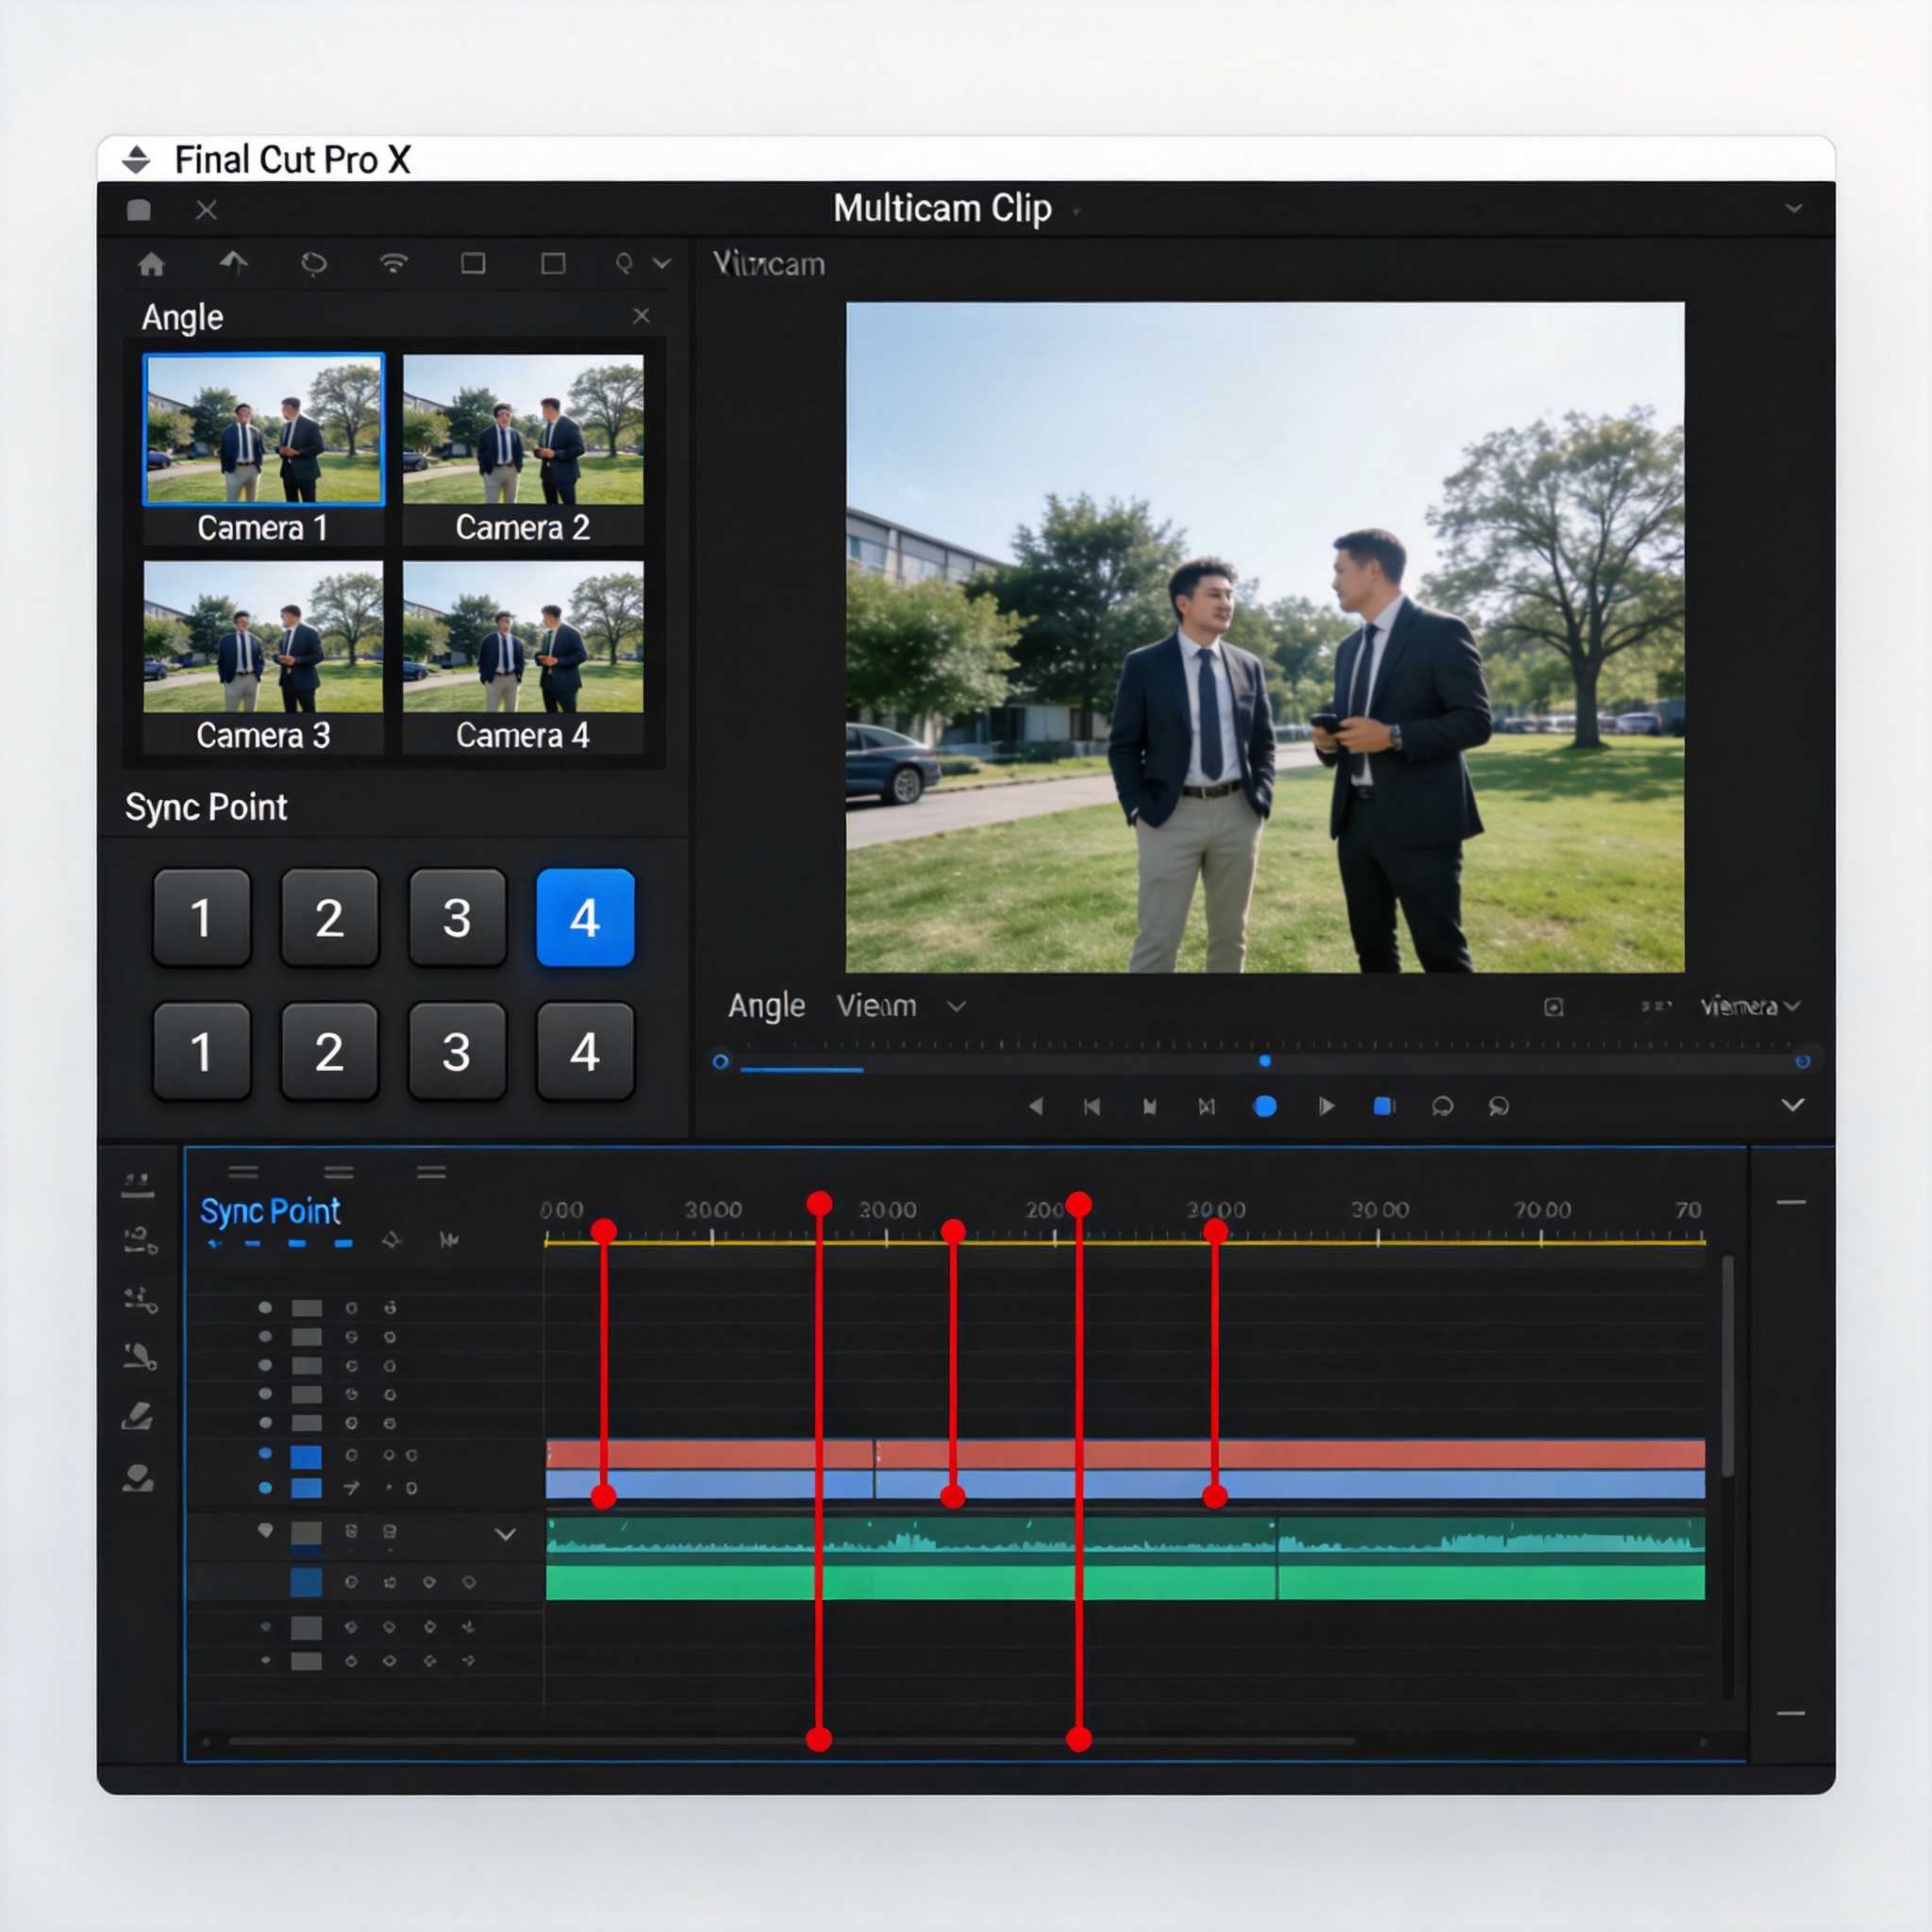This screenshot has width=1932, height=1932.
Task: Expand the chevron at right of transport controls
Action: pos(1793,1105)
